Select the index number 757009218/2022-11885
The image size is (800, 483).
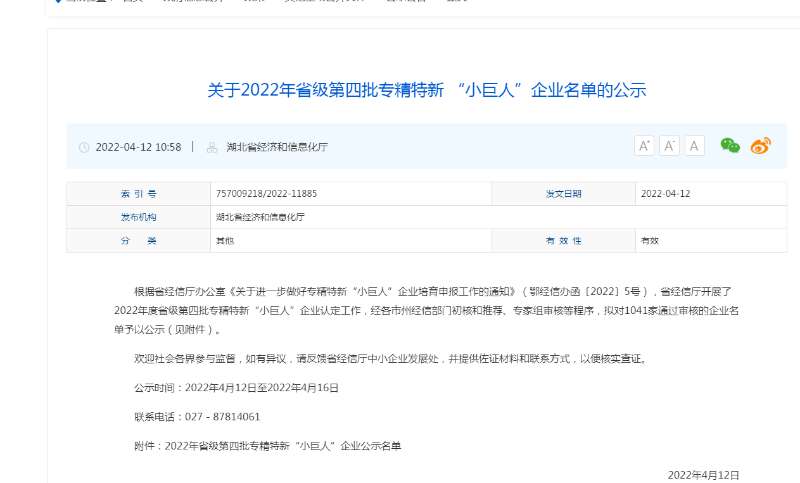click(266, 193)
